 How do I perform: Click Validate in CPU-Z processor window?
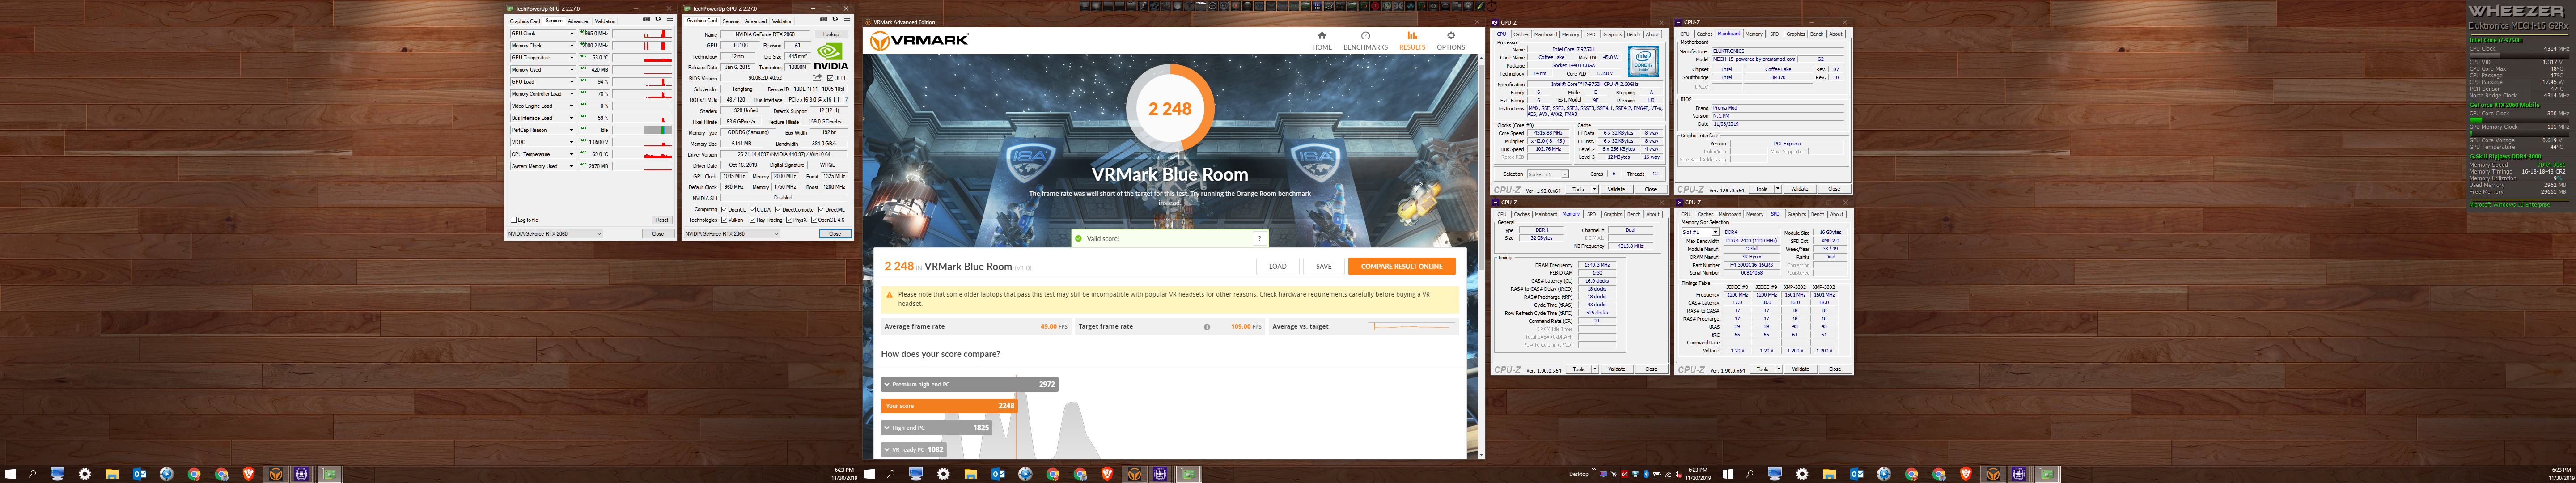[x=1616, y=189]
